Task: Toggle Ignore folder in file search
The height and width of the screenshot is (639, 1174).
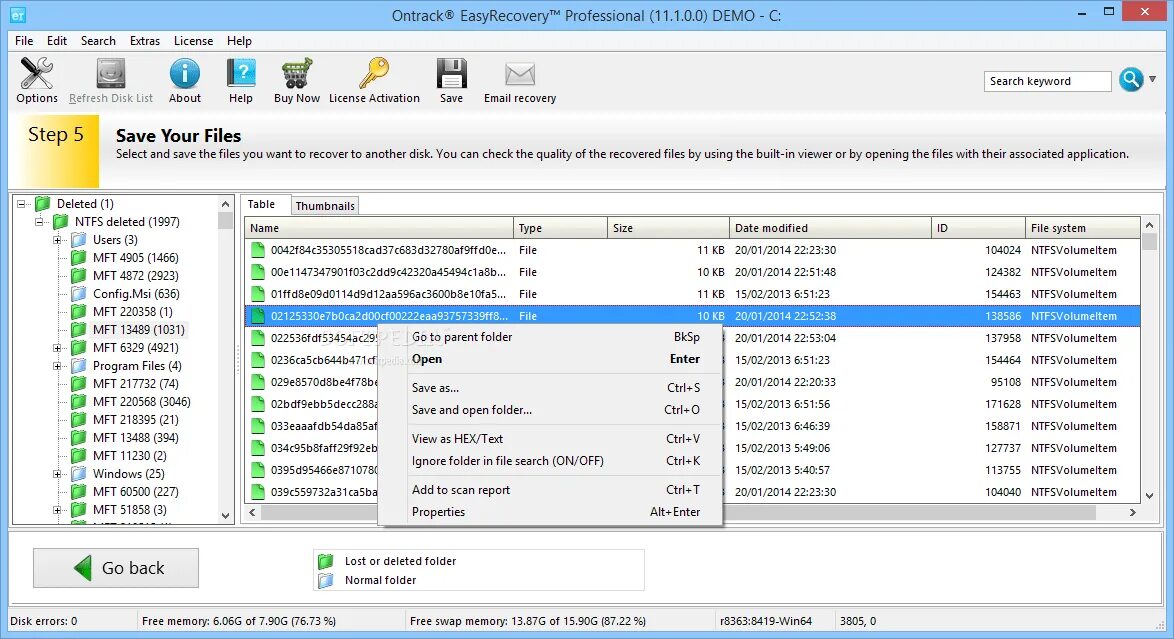Action: (550, 461)
